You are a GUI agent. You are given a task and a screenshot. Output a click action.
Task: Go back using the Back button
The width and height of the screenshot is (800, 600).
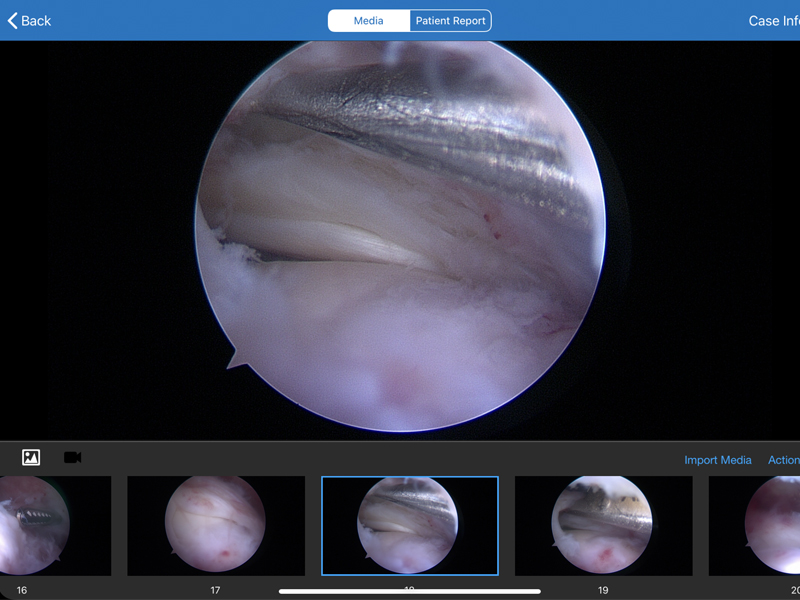click(x=29, y=21)
